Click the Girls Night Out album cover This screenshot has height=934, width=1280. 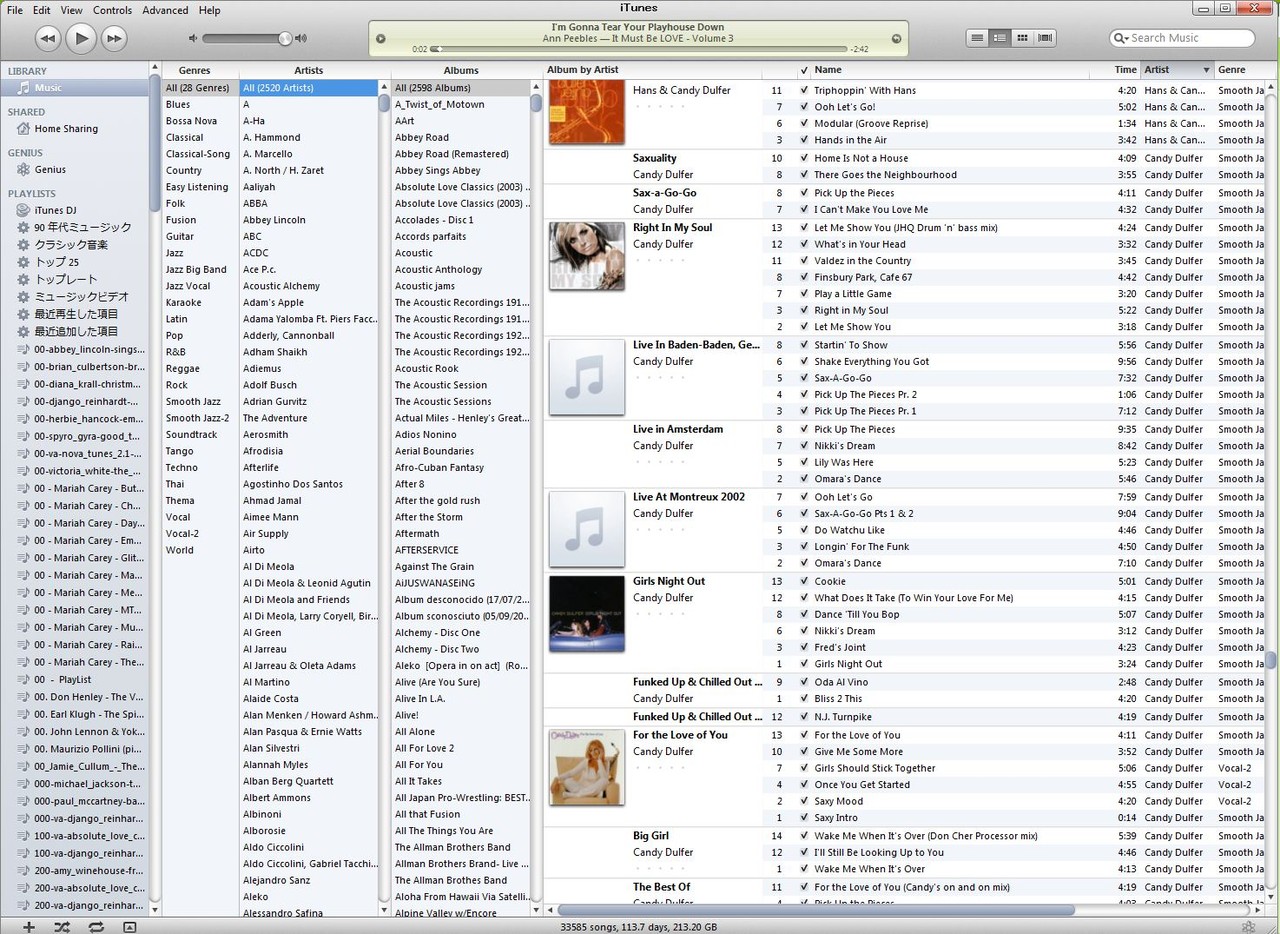click(x=587, y=613)
